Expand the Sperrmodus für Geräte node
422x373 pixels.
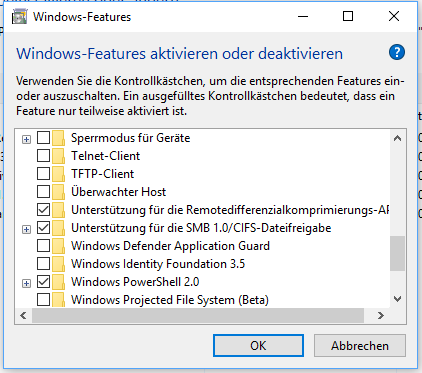(x=26, y=139)
